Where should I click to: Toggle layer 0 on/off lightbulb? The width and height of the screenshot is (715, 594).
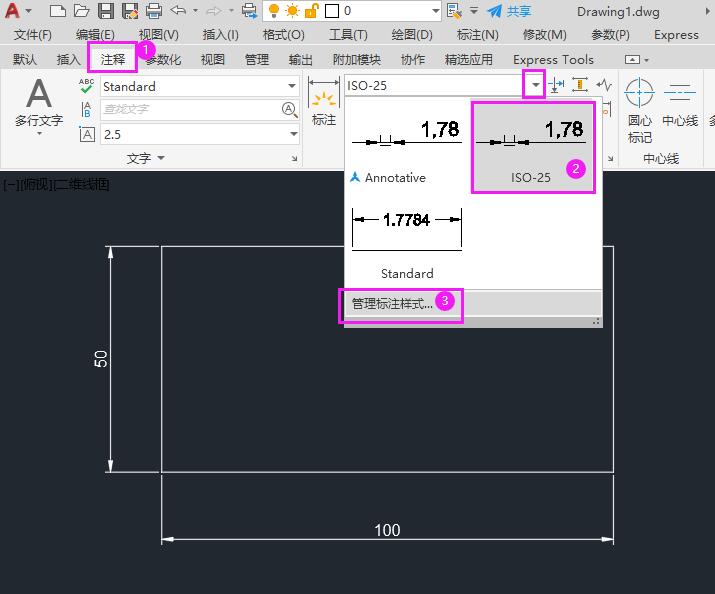click(x=274, y=10)
